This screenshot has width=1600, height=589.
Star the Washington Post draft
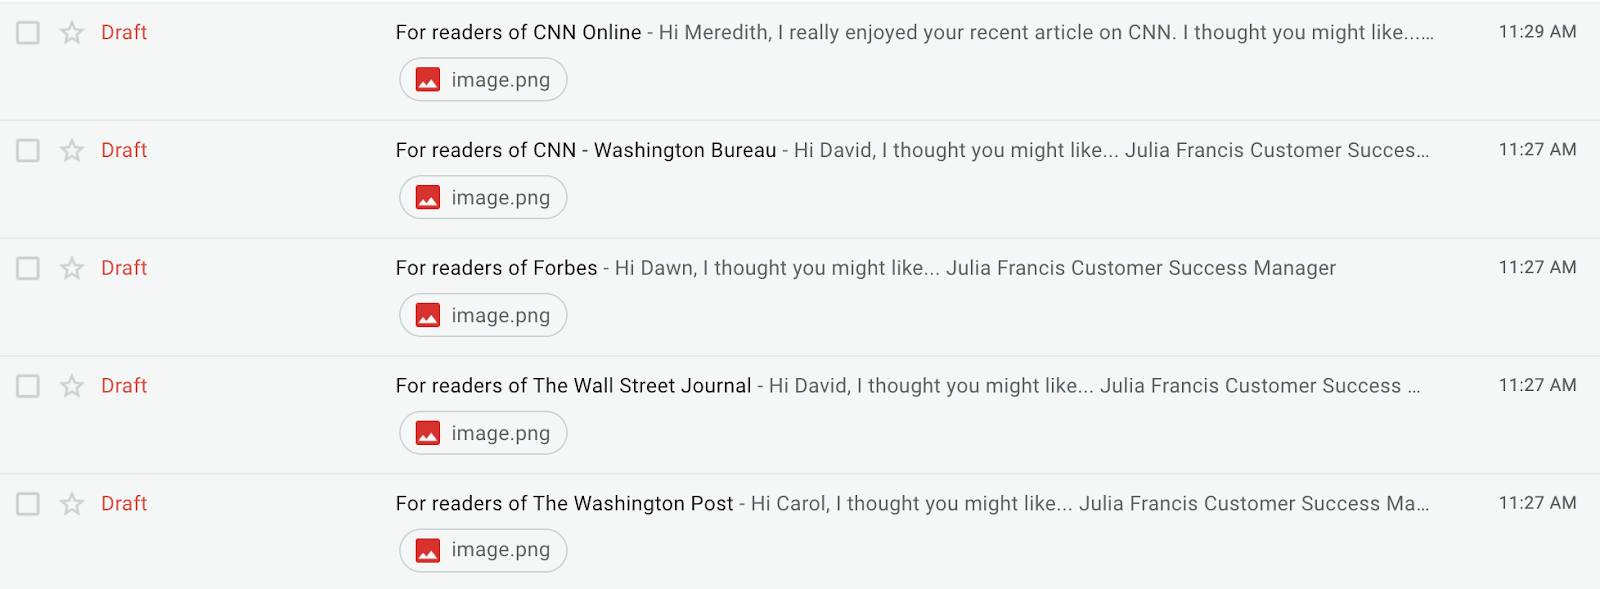72,504
